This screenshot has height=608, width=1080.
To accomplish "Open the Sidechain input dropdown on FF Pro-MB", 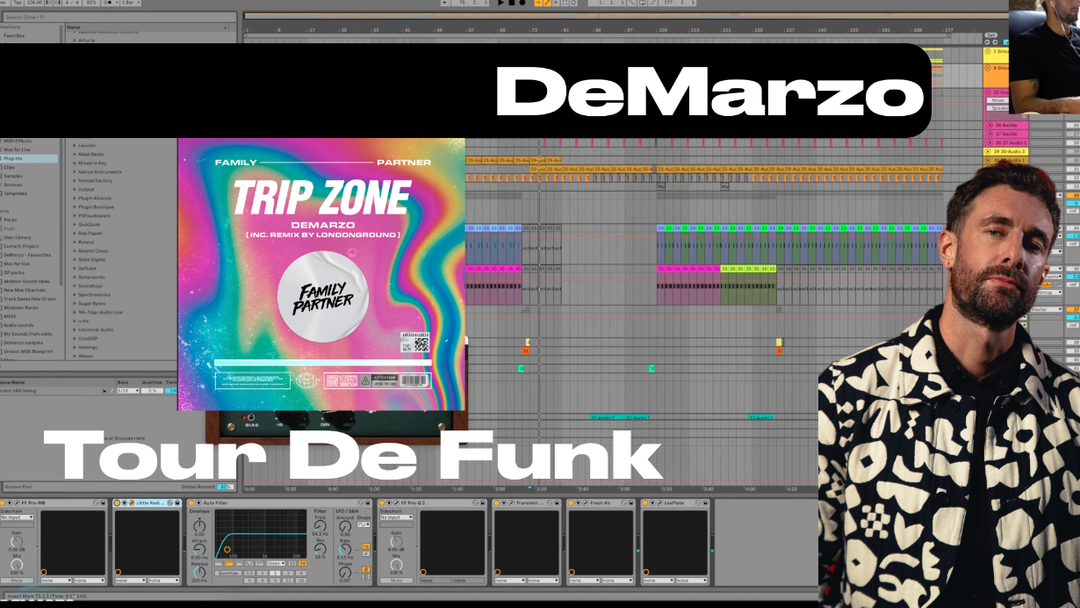I will tap(17, 517).
